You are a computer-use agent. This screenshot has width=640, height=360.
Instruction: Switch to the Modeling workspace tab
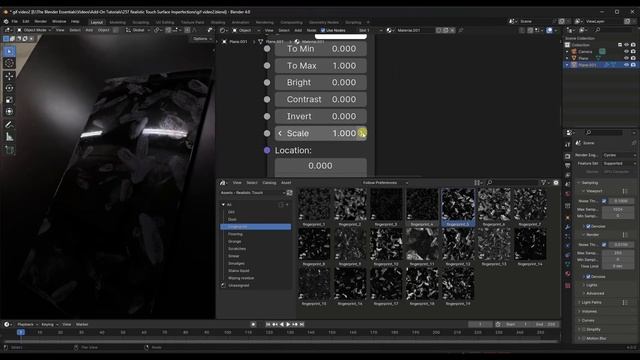pyautogui.click(x=118, y=22)
